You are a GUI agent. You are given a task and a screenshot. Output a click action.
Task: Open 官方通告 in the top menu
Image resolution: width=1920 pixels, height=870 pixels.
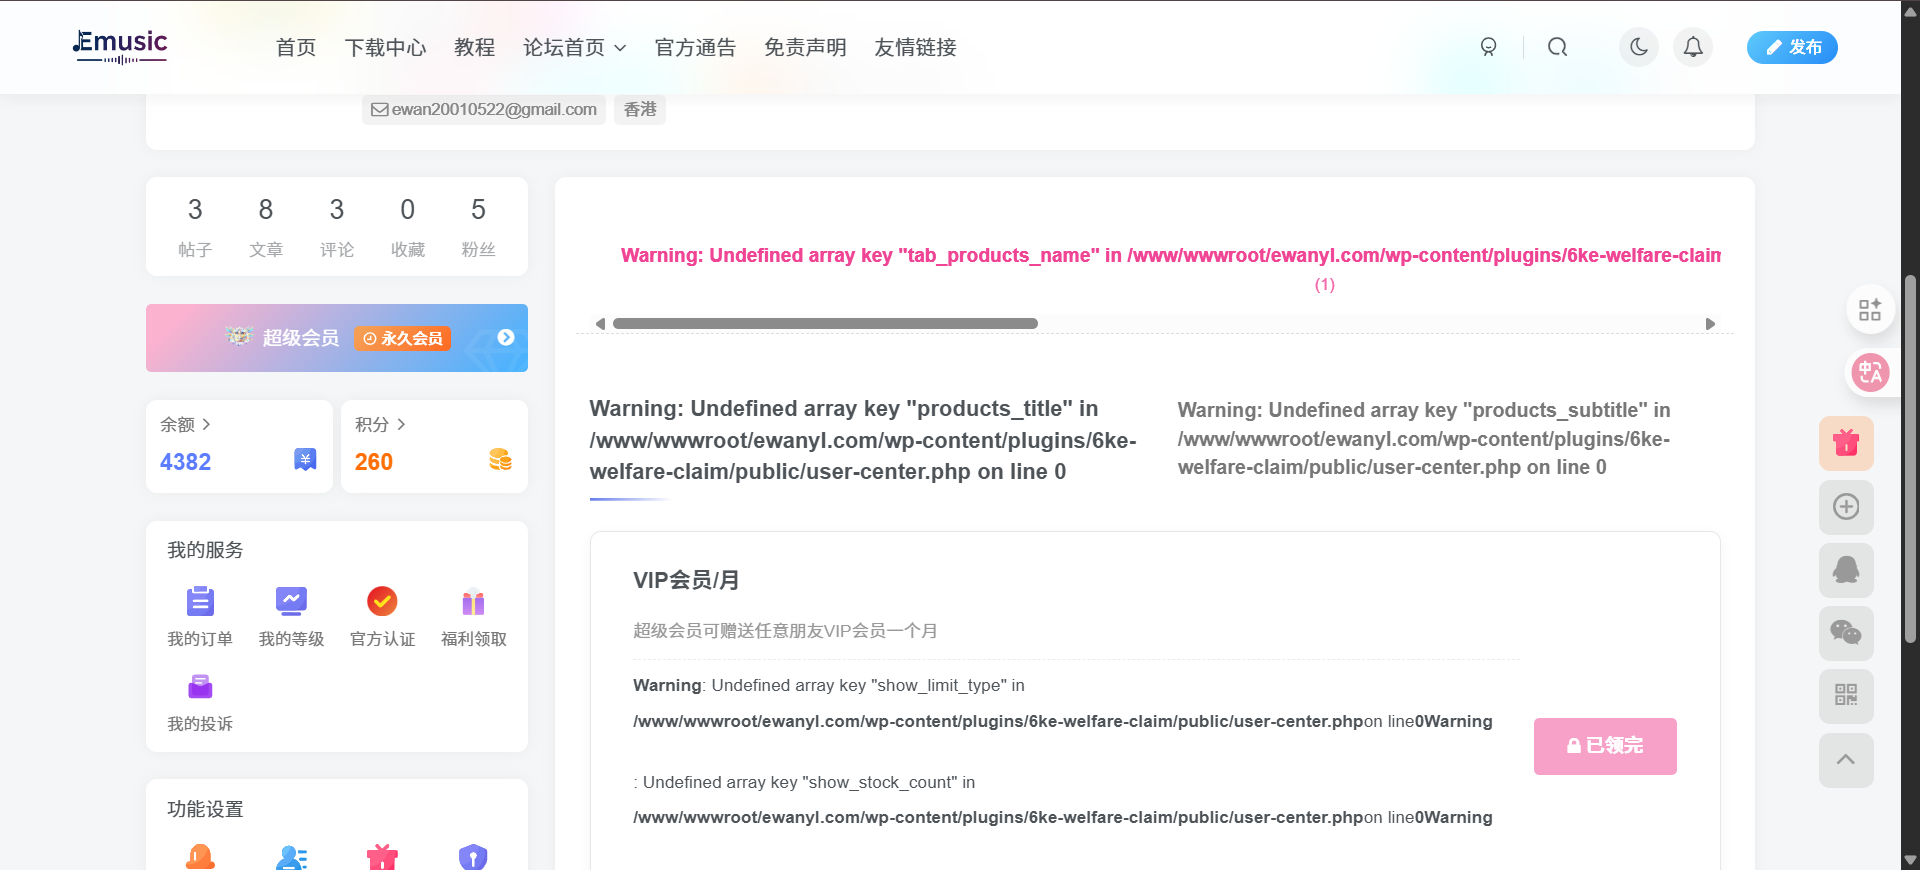point(695,47)
